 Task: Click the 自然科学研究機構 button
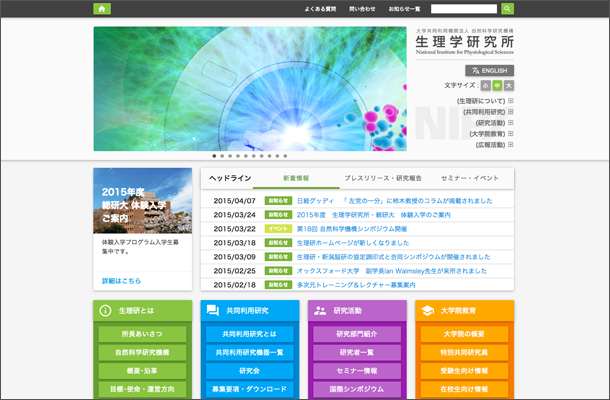point(142,353)
